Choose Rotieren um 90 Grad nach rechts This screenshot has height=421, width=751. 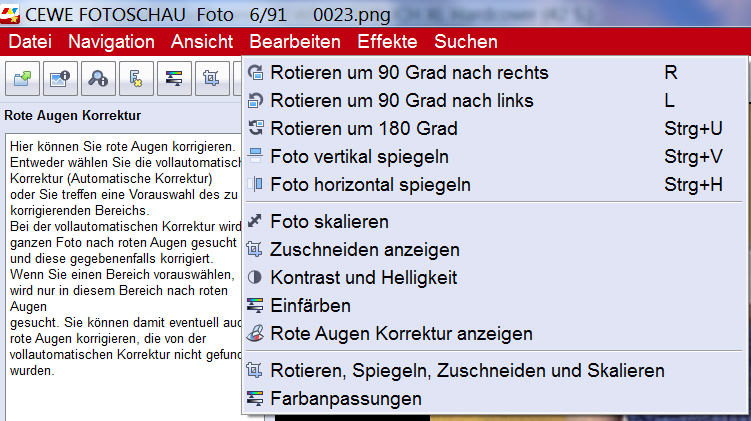pos(495,73)
